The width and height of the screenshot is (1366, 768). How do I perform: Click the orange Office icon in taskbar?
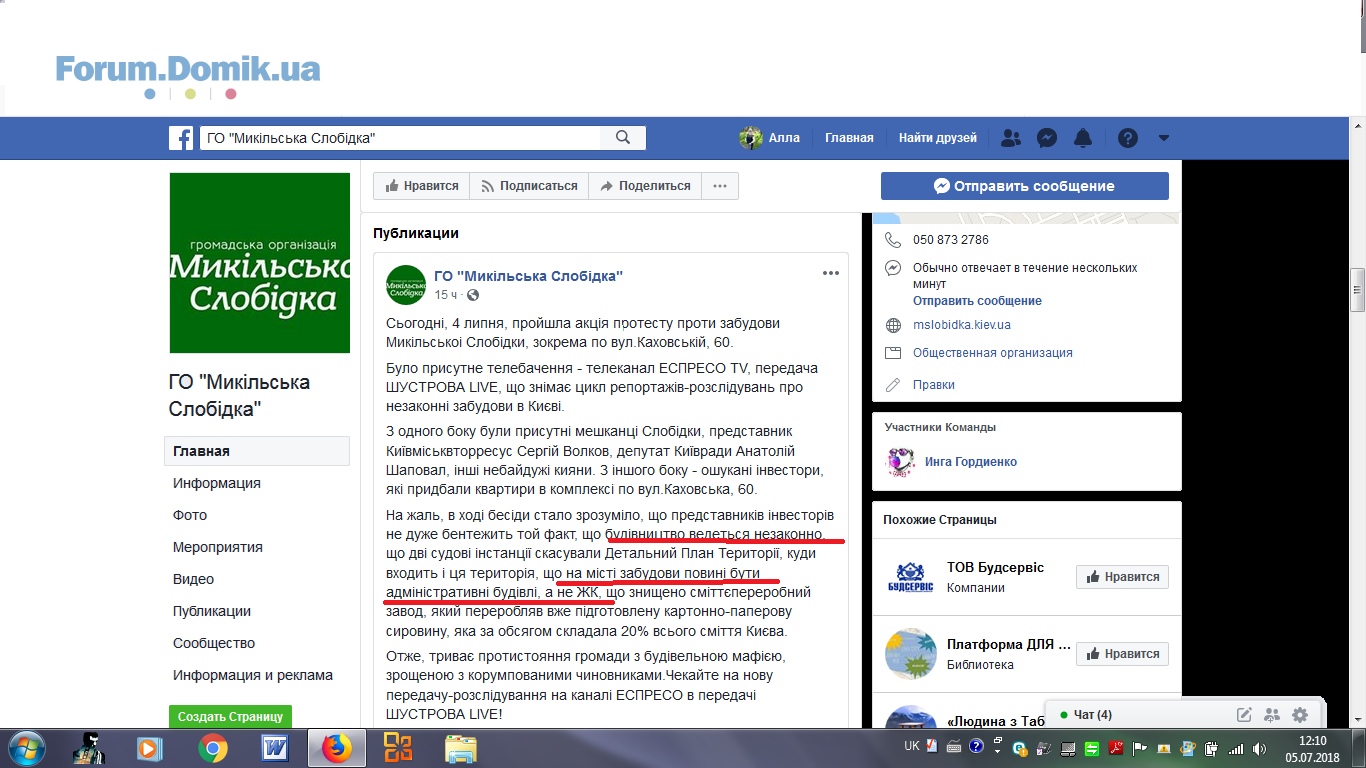tap(398, 748)
